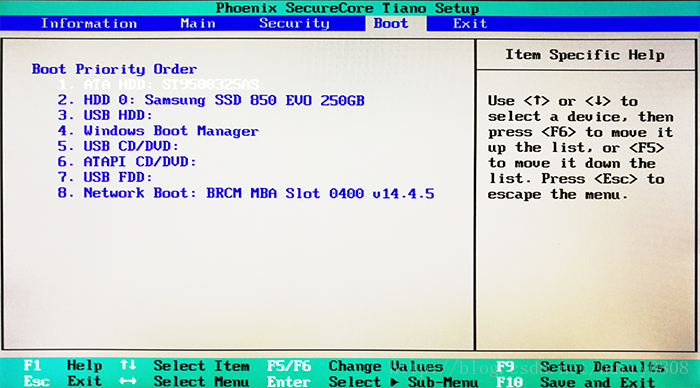This screenshot has height=388, width=700.
Task: Select Network Boot BRCM MBA entry
Action: point(246,193)
